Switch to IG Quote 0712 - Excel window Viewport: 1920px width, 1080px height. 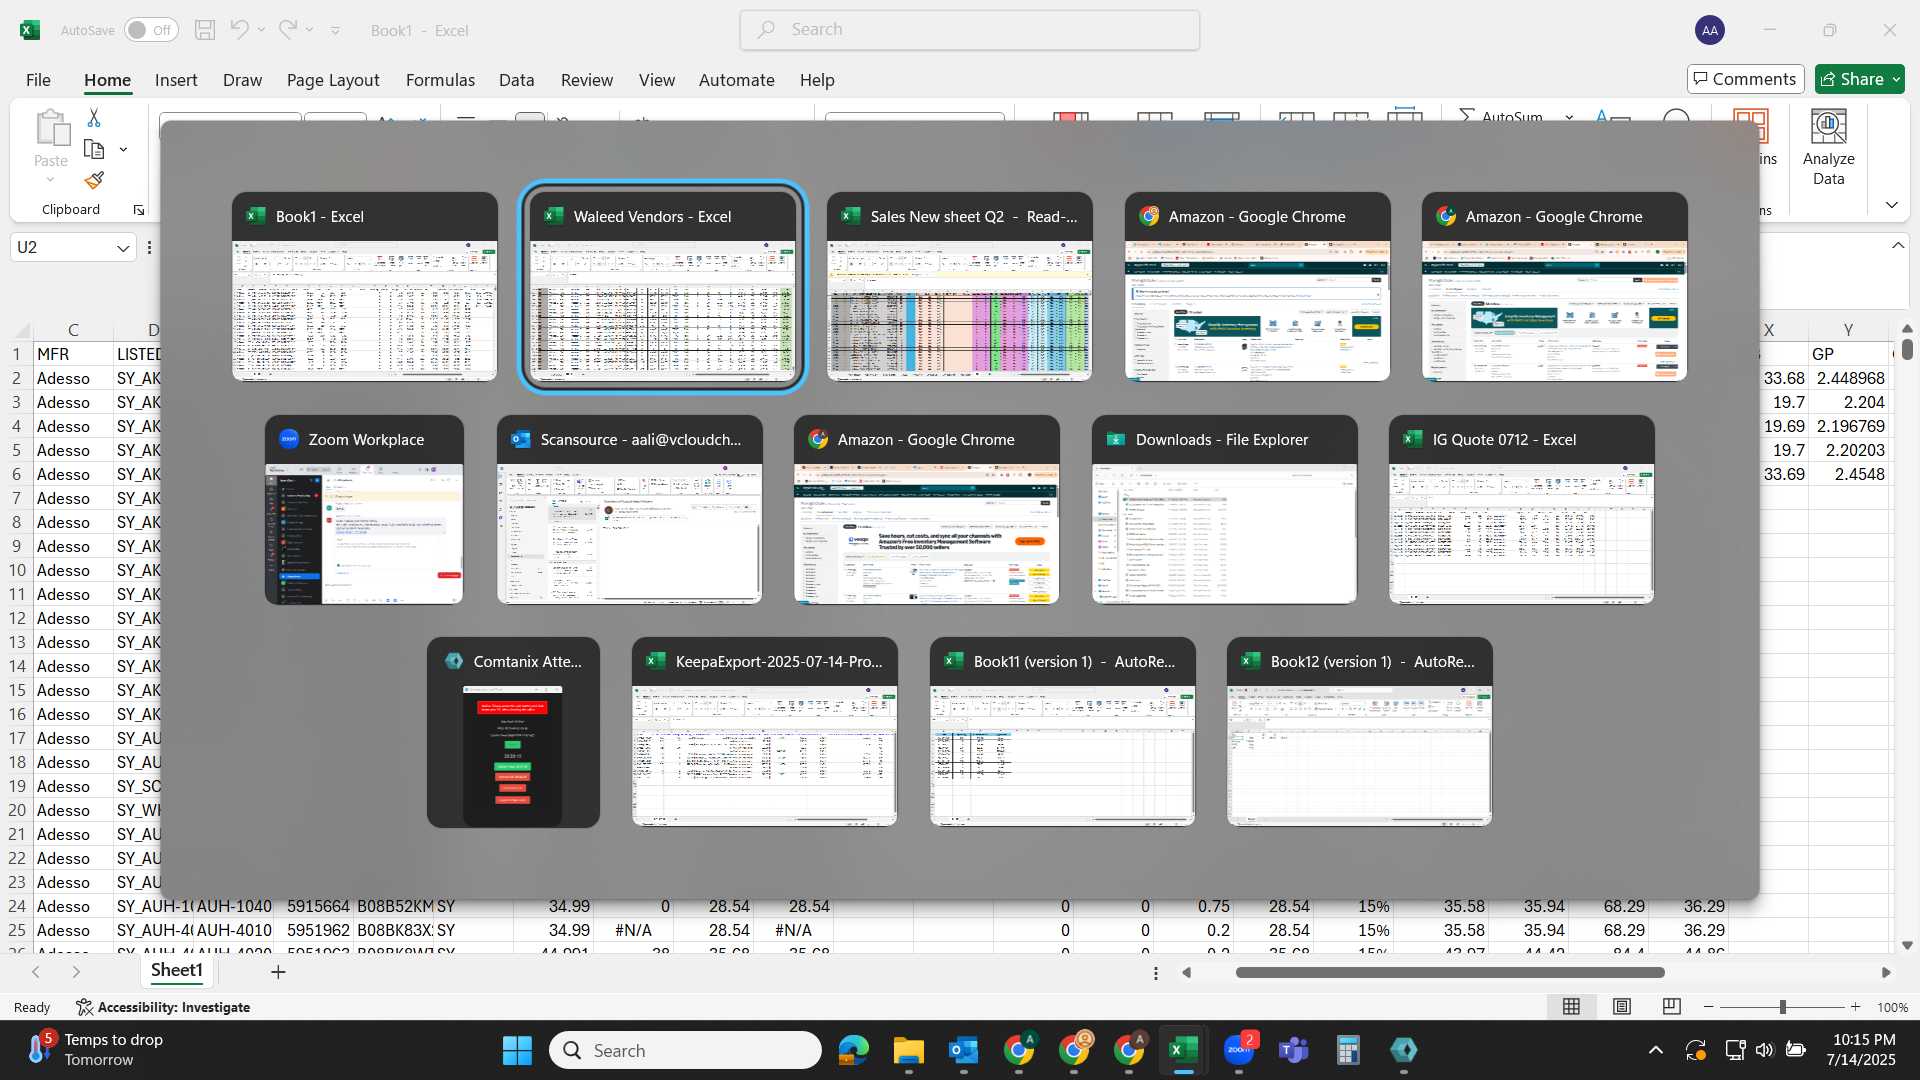tap(1521, 510)
